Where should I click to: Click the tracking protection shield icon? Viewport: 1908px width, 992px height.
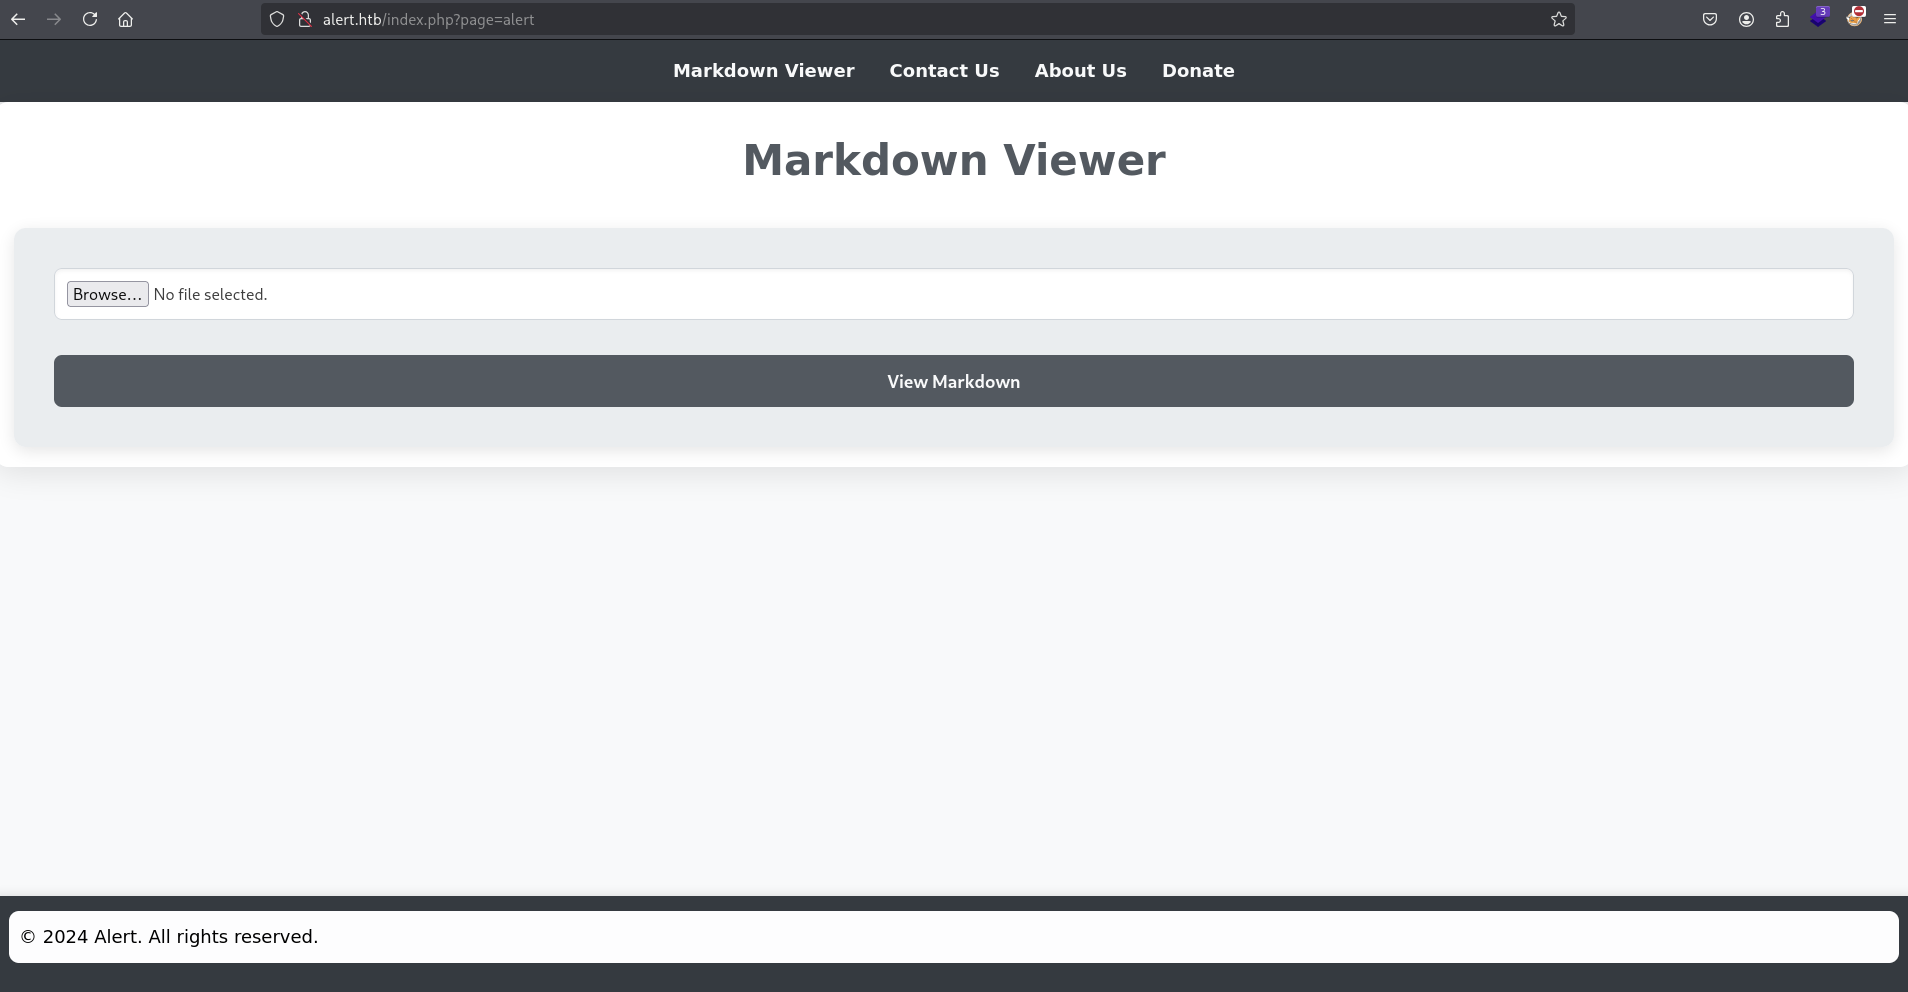point(277,19)
